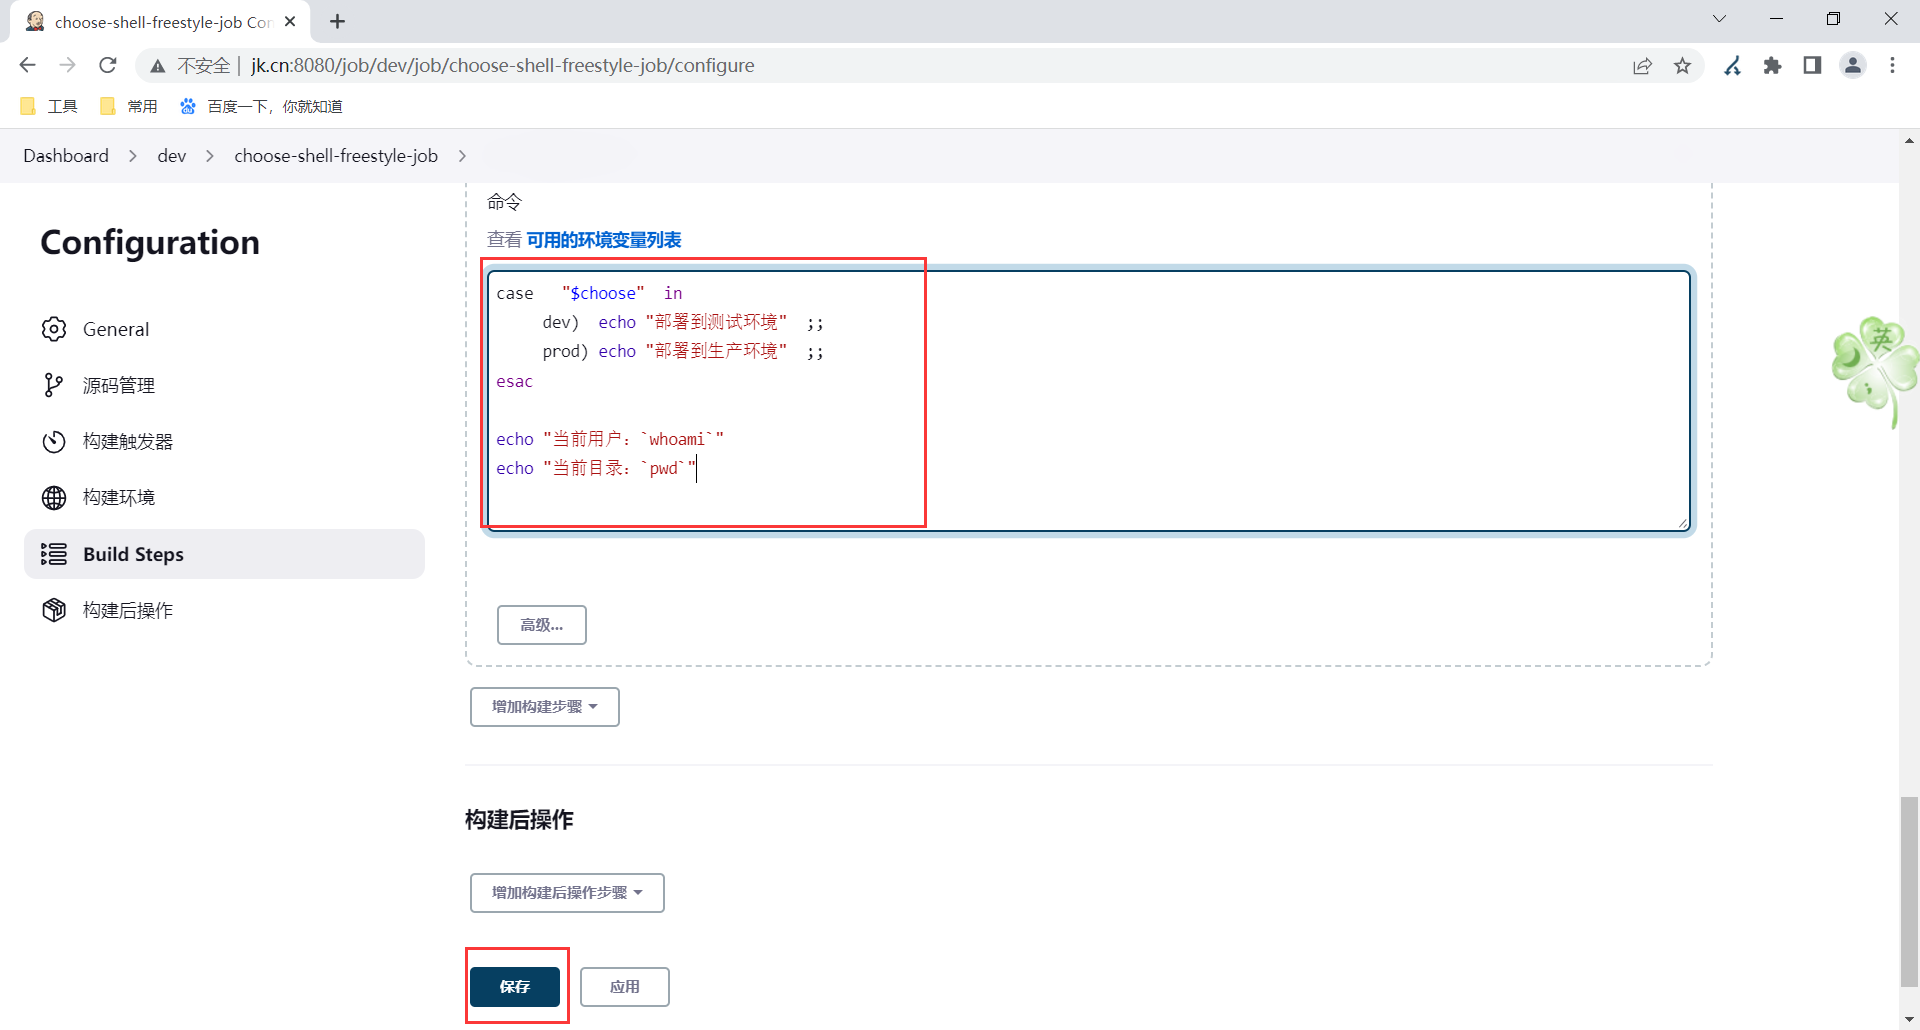Screen dimensions: 1920x1030
Task: Open 可用的环境变量列表 link
Action: [604, 240]
